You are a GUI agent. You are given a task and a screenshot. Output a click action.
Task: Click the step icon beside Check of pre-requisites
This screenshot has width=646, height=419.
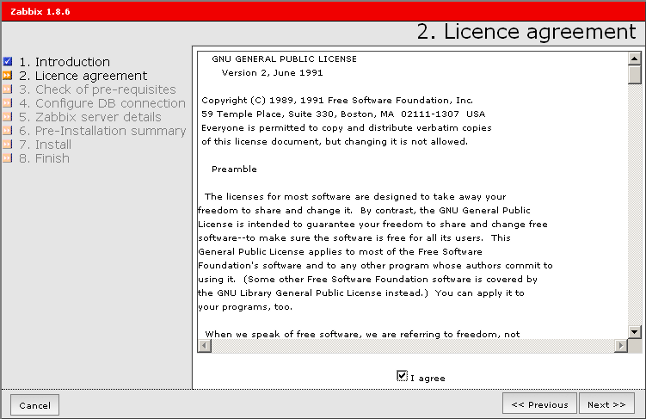[8, 90]
